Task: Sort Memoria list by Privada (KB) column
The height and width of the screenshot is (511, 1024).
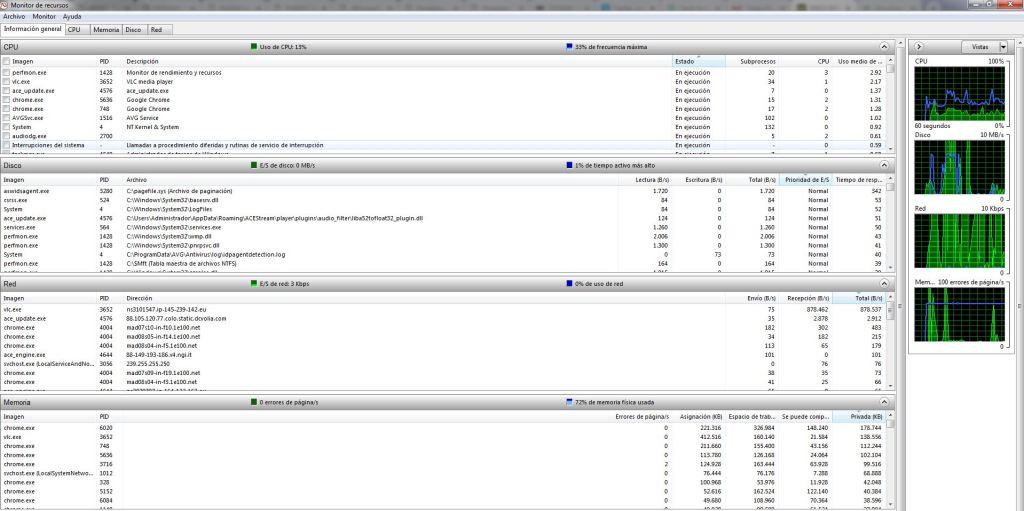Action: pyautogui.click(x=858, y=416)
